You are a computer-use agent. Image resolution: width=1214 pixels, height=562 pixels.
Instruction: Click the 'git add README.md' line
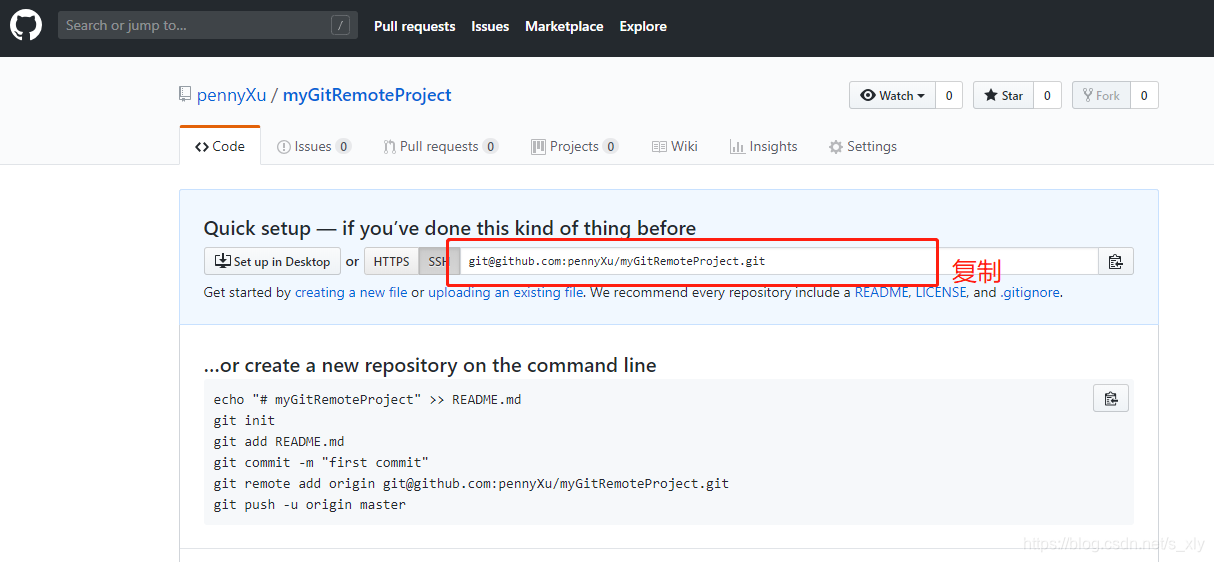coord(279,441)
